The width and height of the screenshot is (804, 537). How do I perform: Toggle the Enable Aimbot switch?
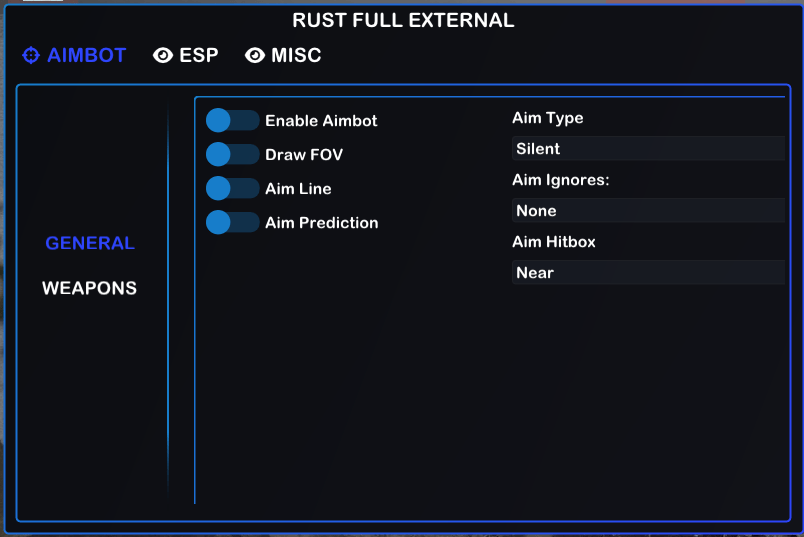(232, 121)
